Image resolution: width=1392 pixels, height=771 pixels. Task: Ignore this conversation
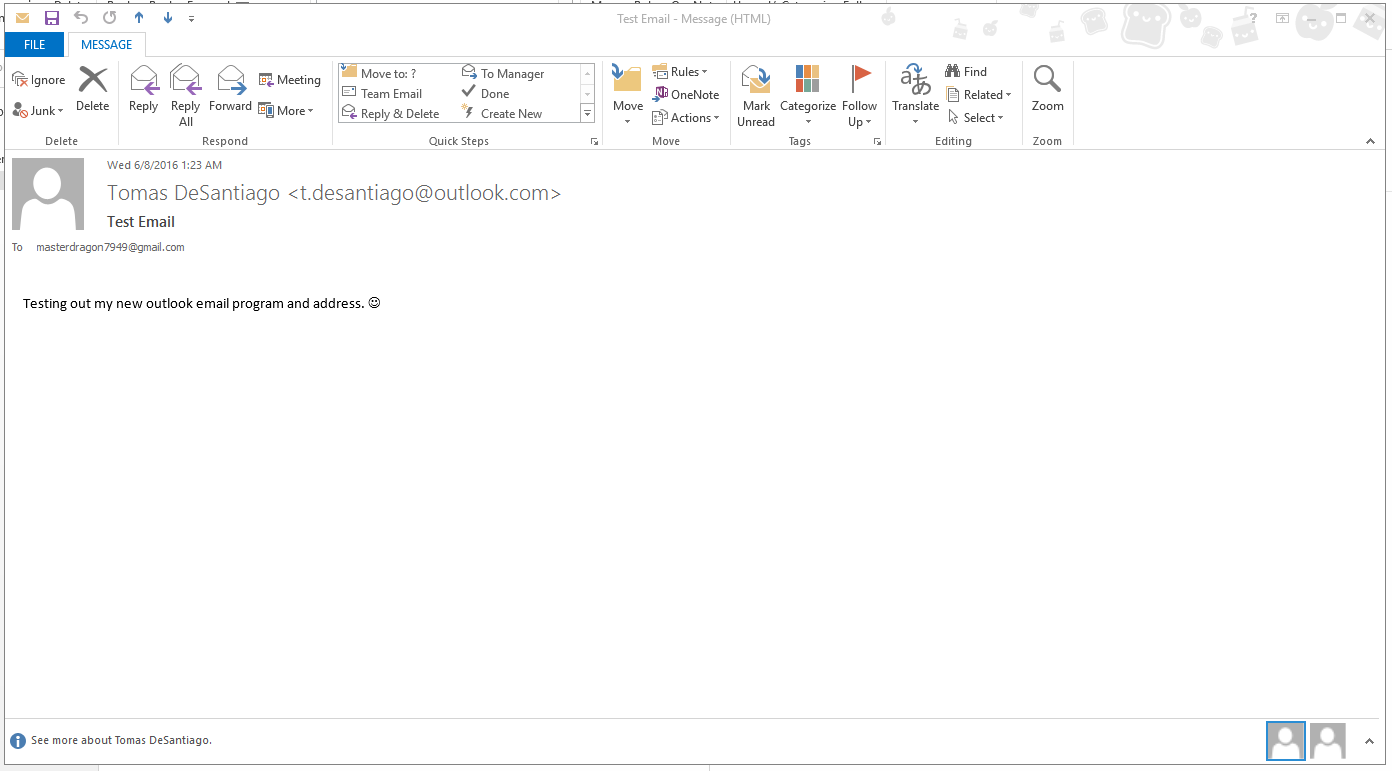pyautogui.click(x=39, y=80)
